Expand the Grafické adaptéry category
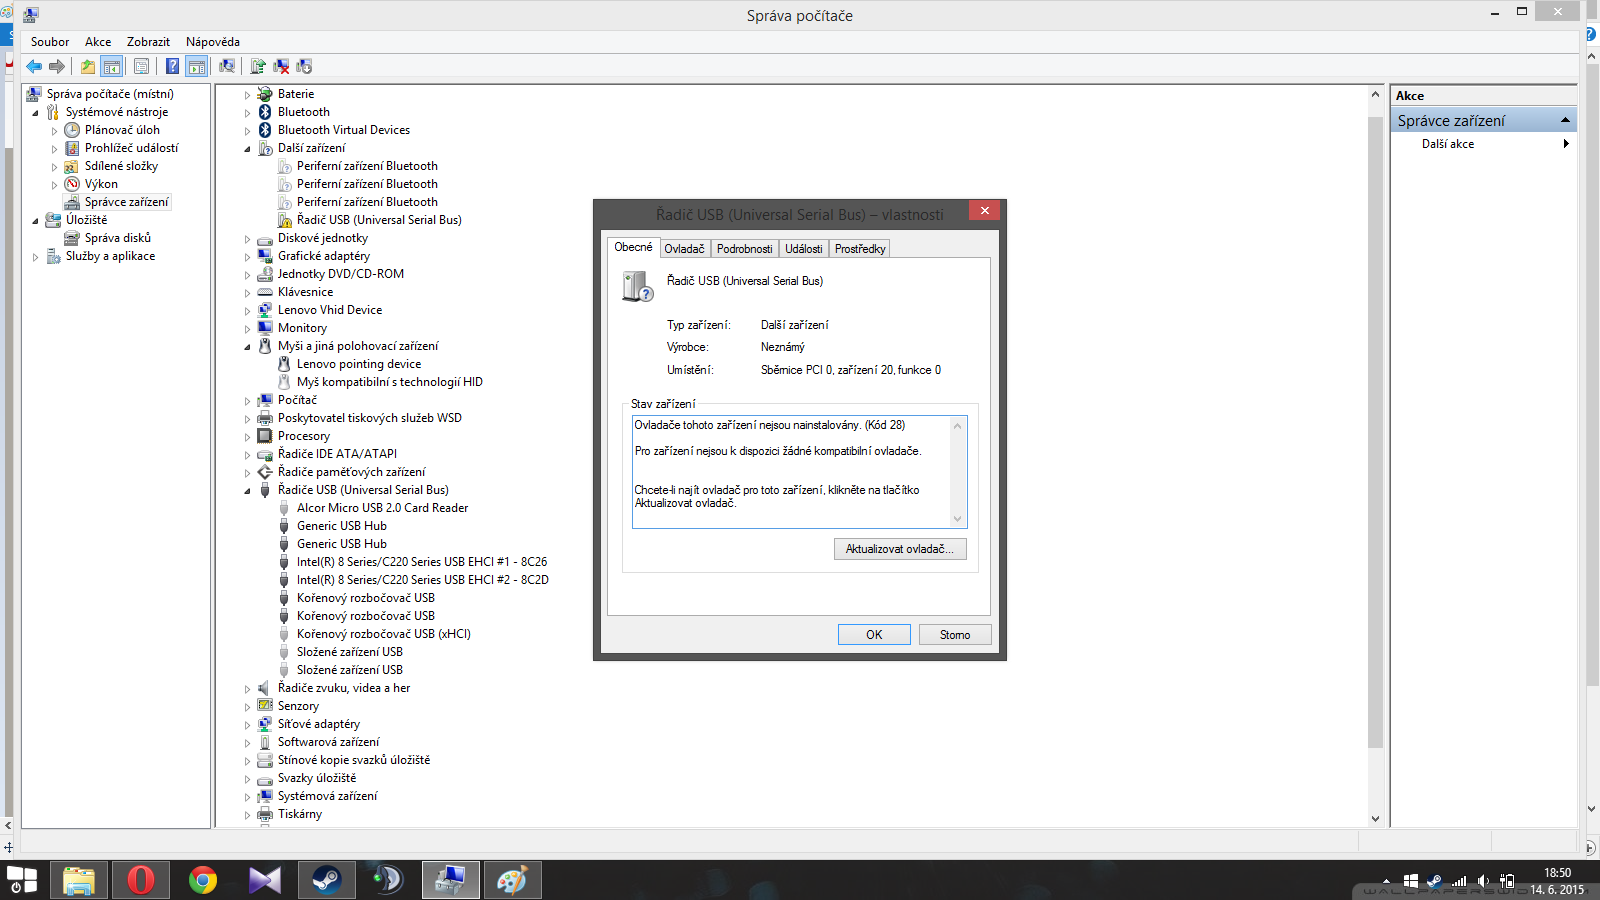 click(x=248, y=257)
